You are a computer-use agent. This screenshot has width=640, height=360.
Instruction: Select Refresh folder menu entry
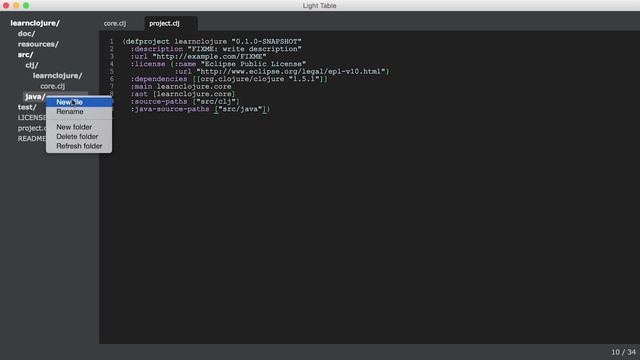point(79,146)
